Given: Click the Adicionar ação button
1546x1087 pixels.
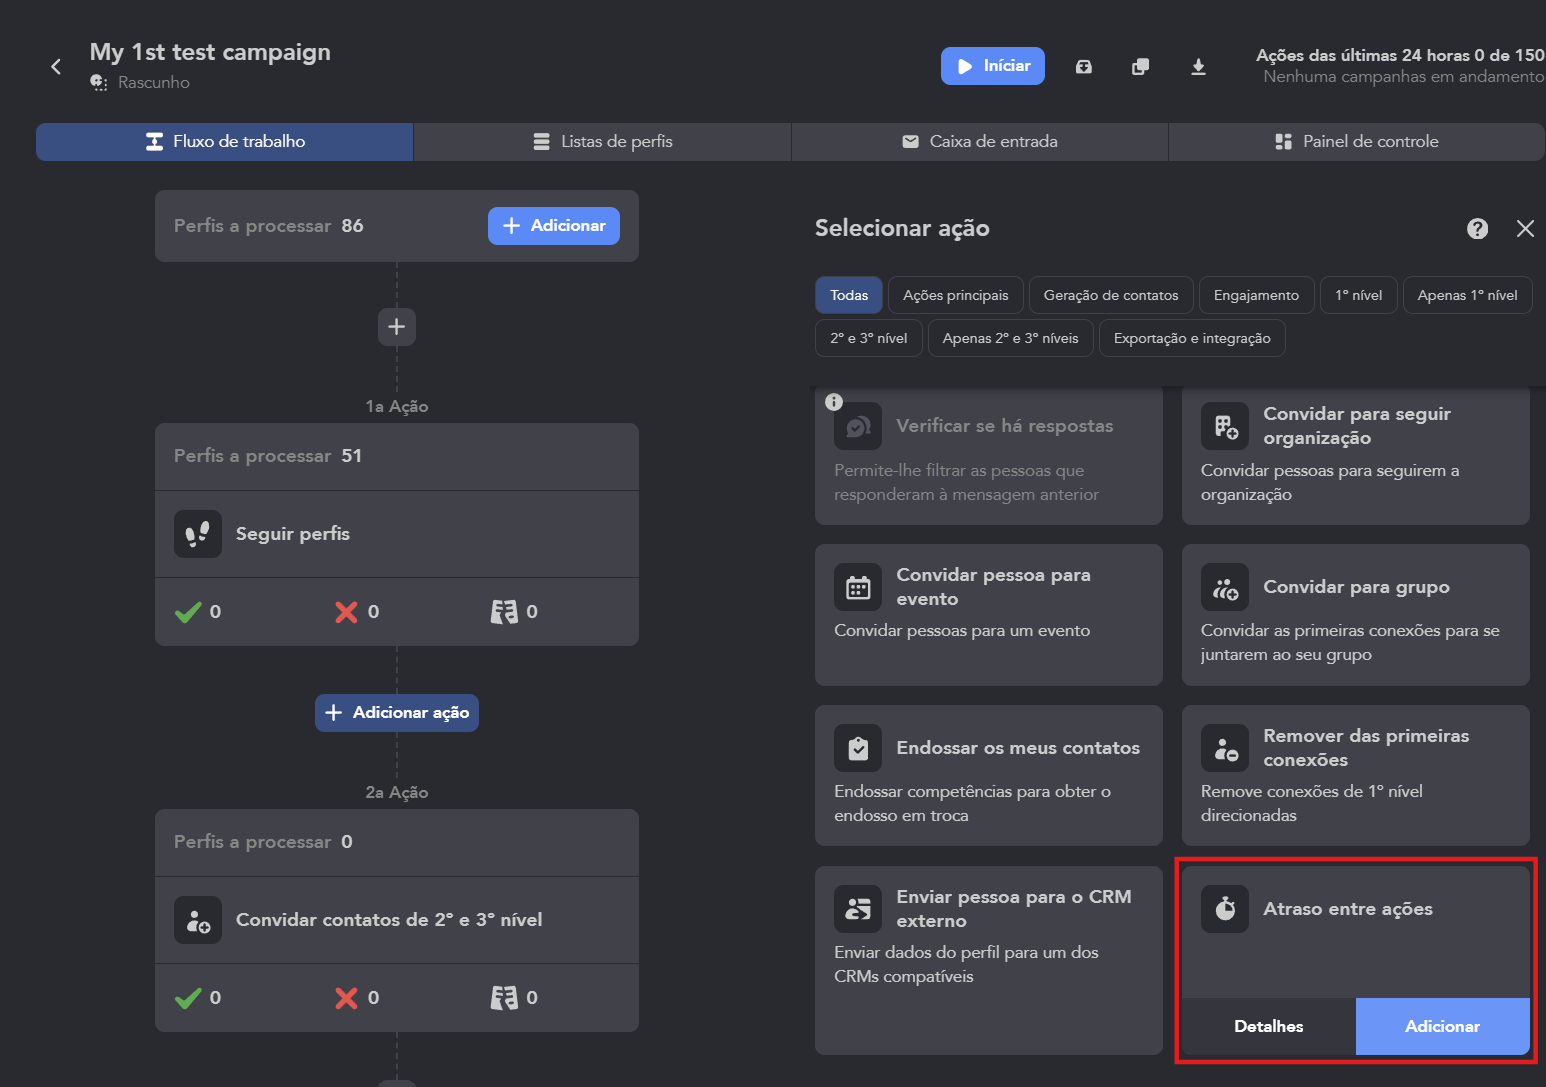Looking at the screenshot, I should [397, 713].
